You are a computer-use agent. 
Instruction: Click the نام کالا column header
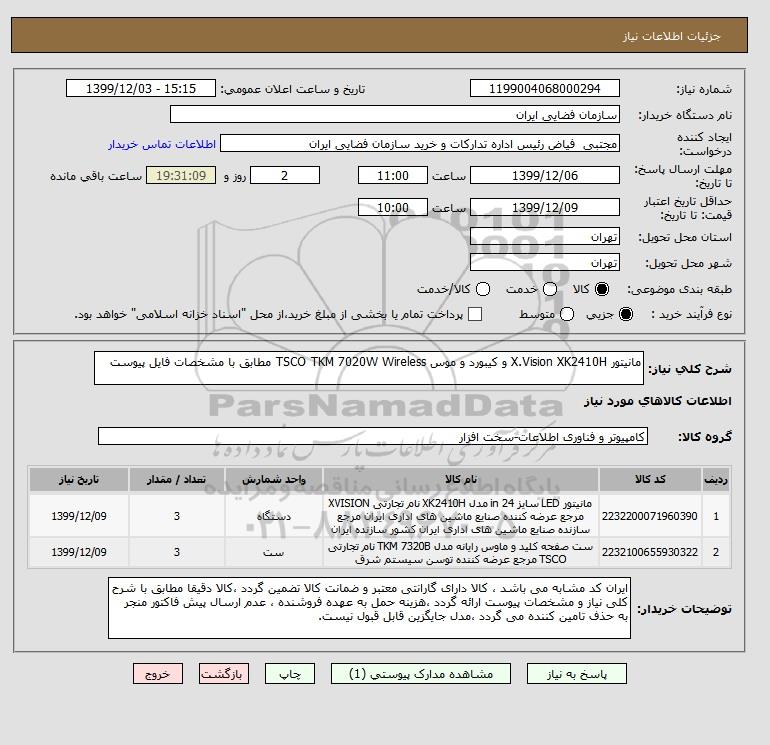461,479
